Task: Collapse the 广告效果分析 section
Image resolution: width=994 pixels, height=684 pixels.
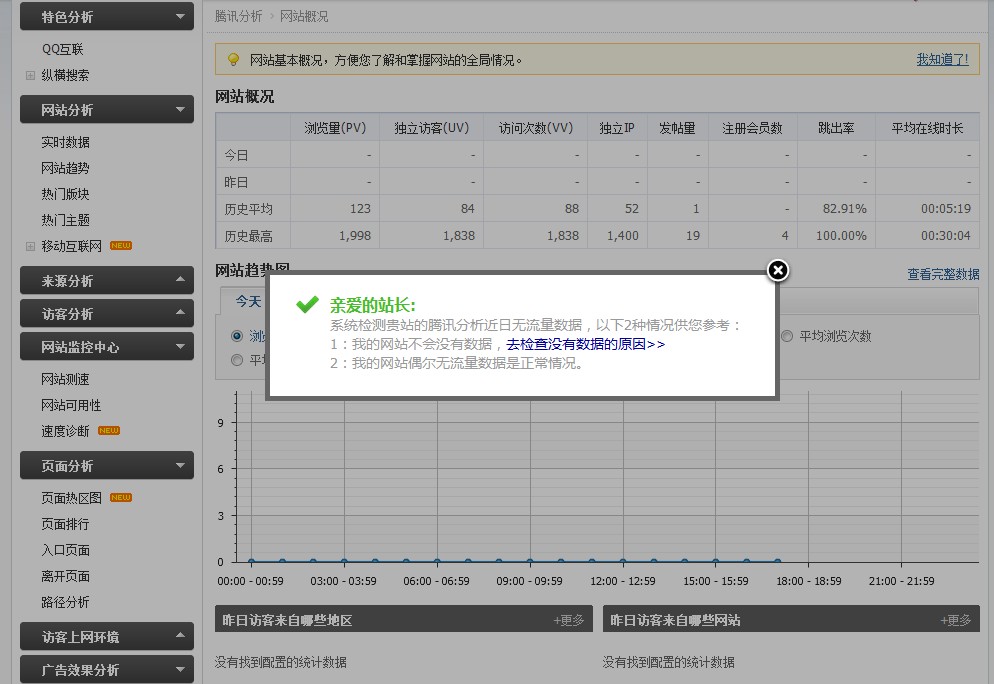Action: [x=106, y=669]
